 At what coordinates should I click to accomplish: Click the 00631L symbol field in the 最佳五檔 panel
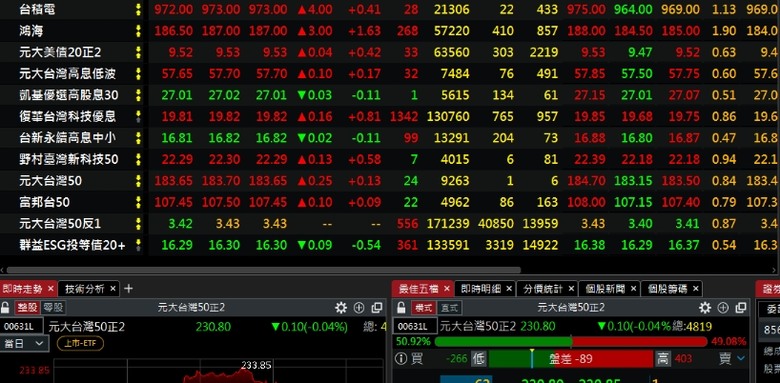[415, 326]
